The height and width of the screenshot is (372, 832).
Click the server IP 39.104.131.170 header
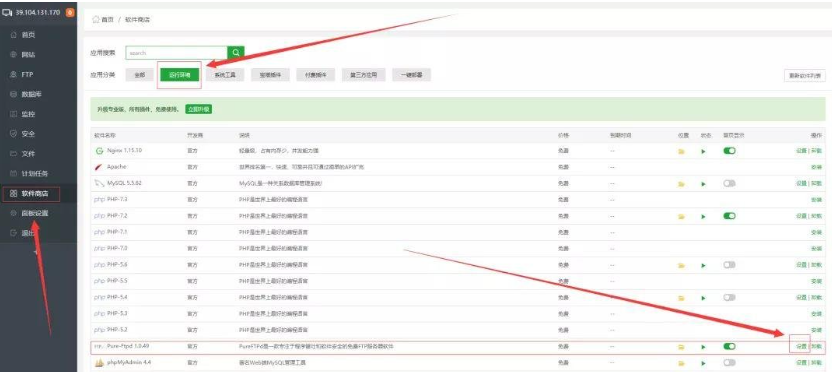(37, 12)
